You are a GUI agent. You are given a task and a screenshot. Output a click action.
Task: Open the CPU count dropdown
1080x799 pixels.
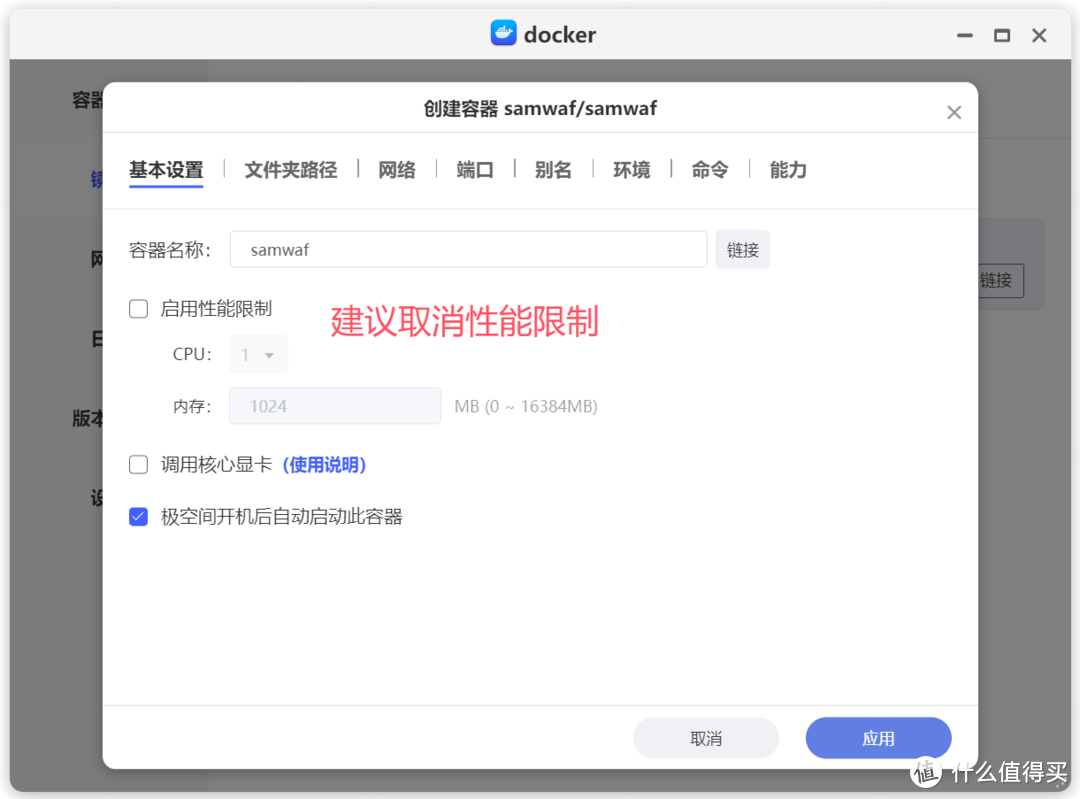258,353
